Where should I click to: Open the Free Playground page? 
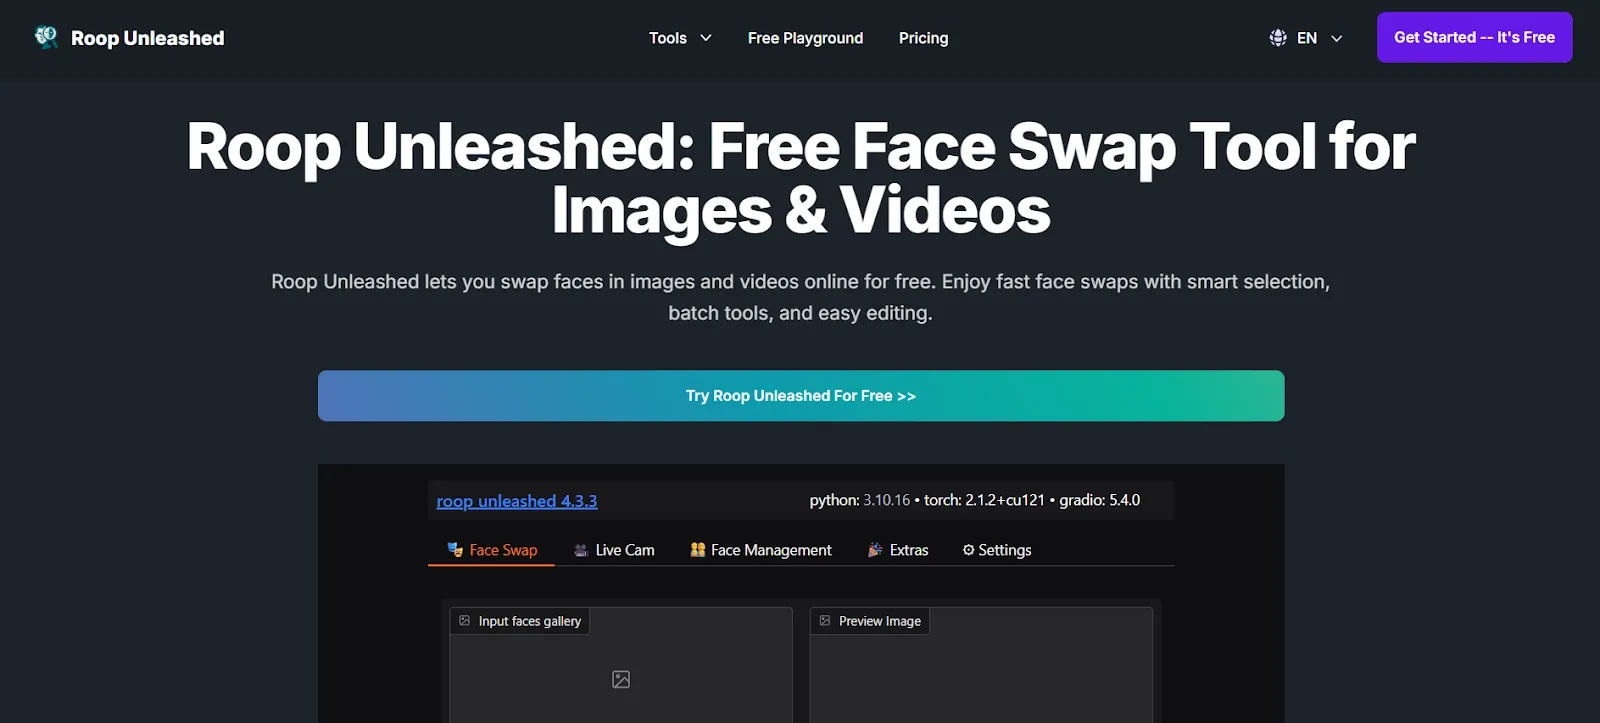(805, 38)
